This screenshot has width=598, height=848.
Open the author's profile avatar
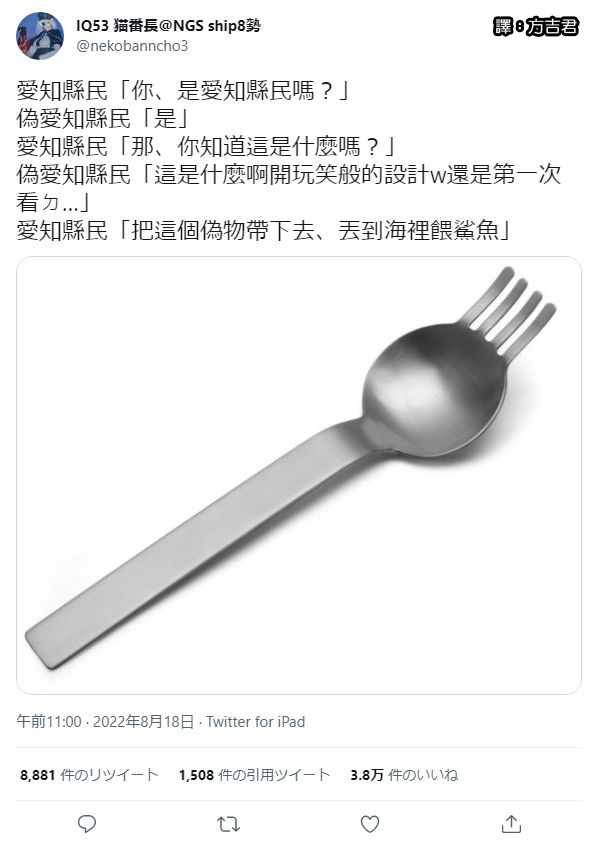40,36
